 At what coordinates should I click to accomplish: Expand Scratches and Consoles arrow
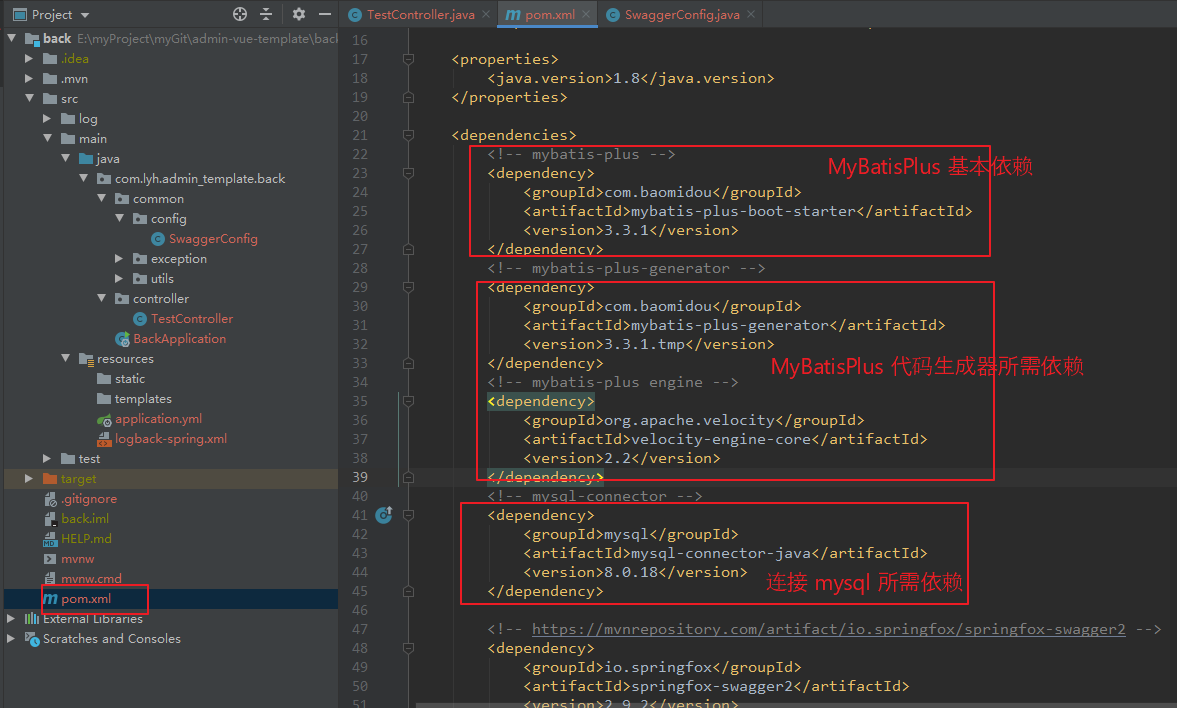tap(11, 638)
